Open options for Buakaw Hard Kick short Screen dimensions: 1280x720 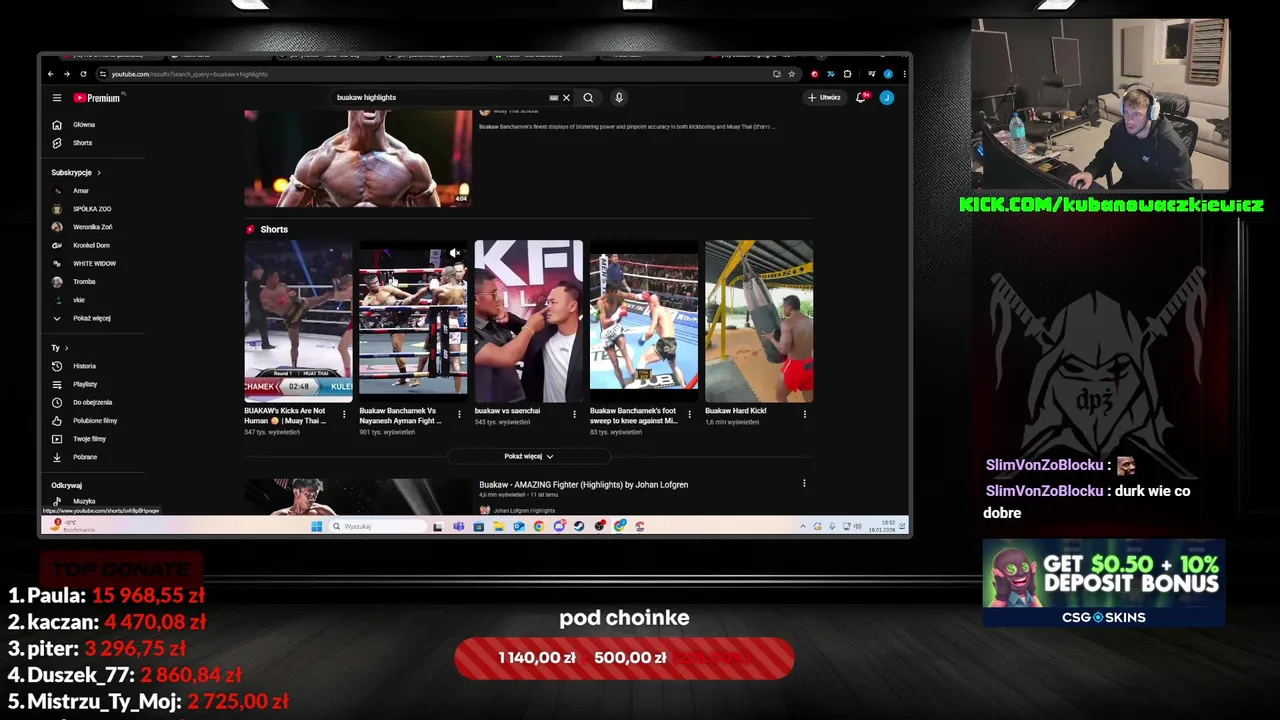(x=804, y=414)
